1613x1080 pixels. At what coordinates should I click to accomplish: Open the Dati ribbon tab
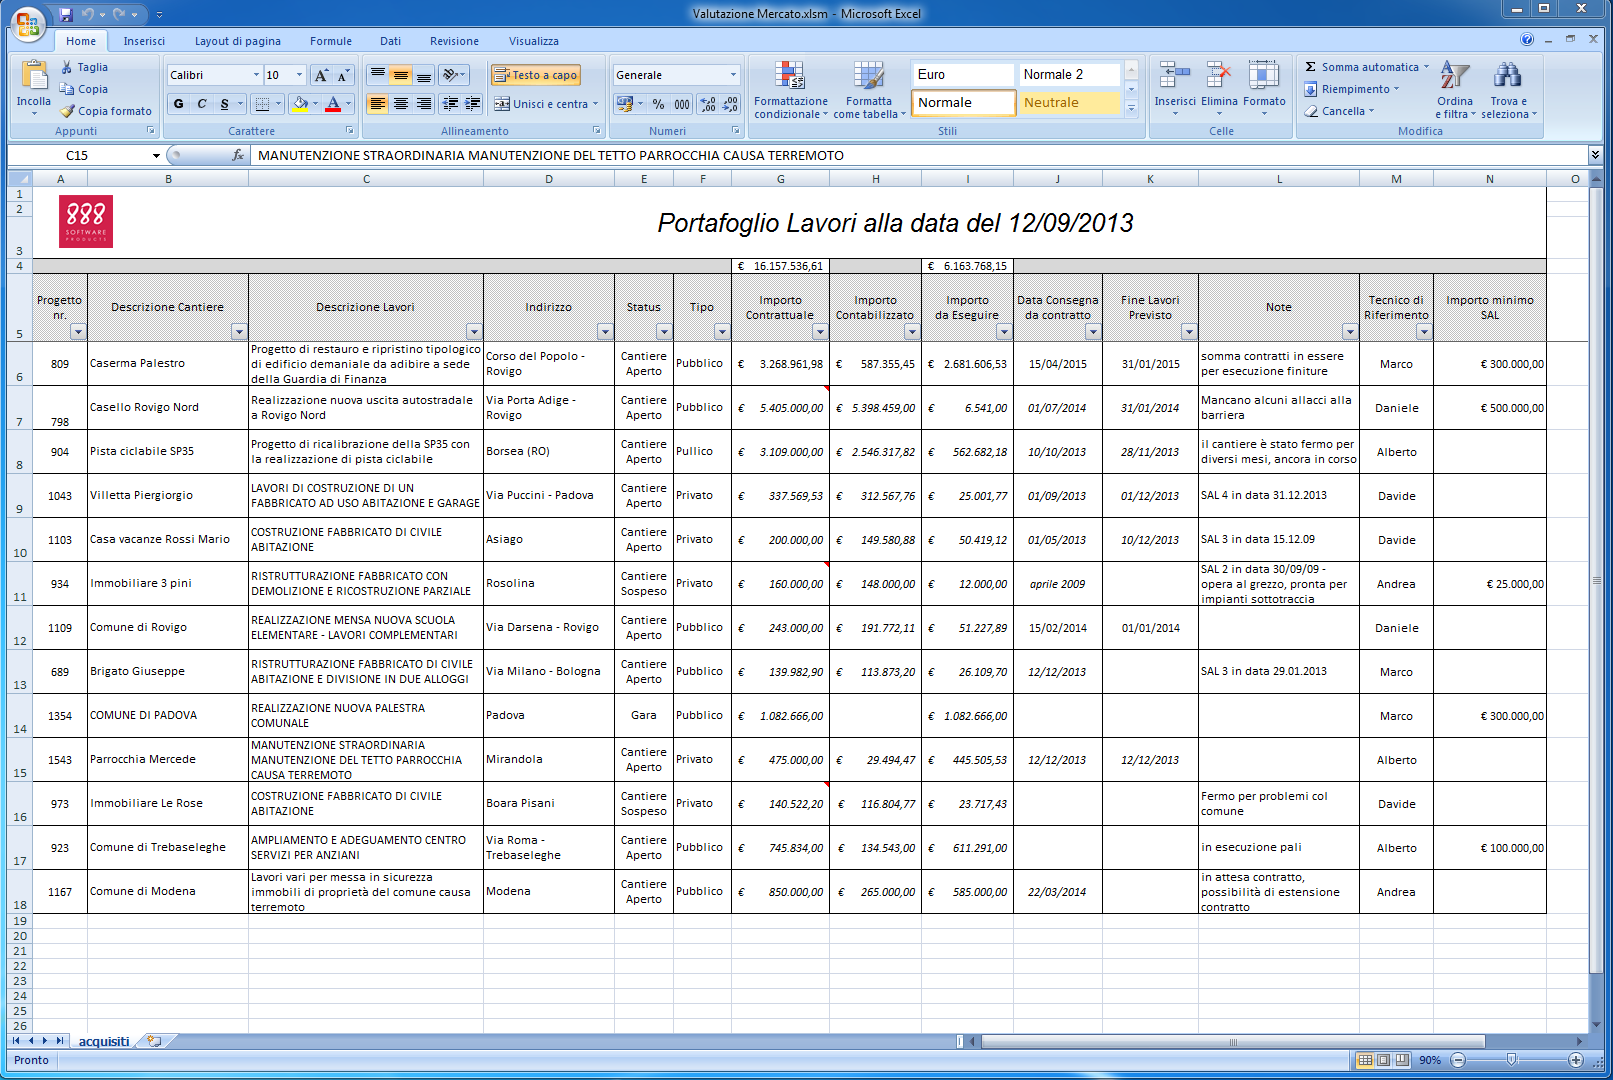point(390,41)
